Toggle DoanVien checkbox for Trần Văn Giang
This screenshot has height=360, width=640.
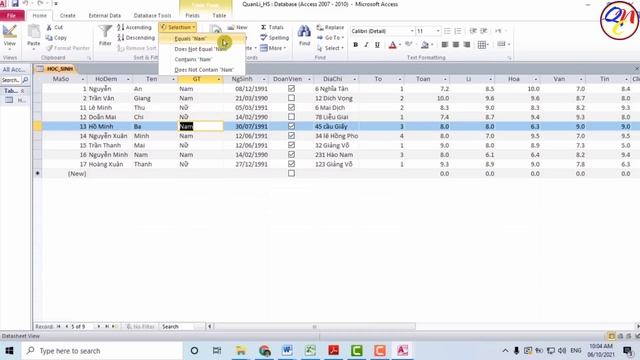pos(291,98)
